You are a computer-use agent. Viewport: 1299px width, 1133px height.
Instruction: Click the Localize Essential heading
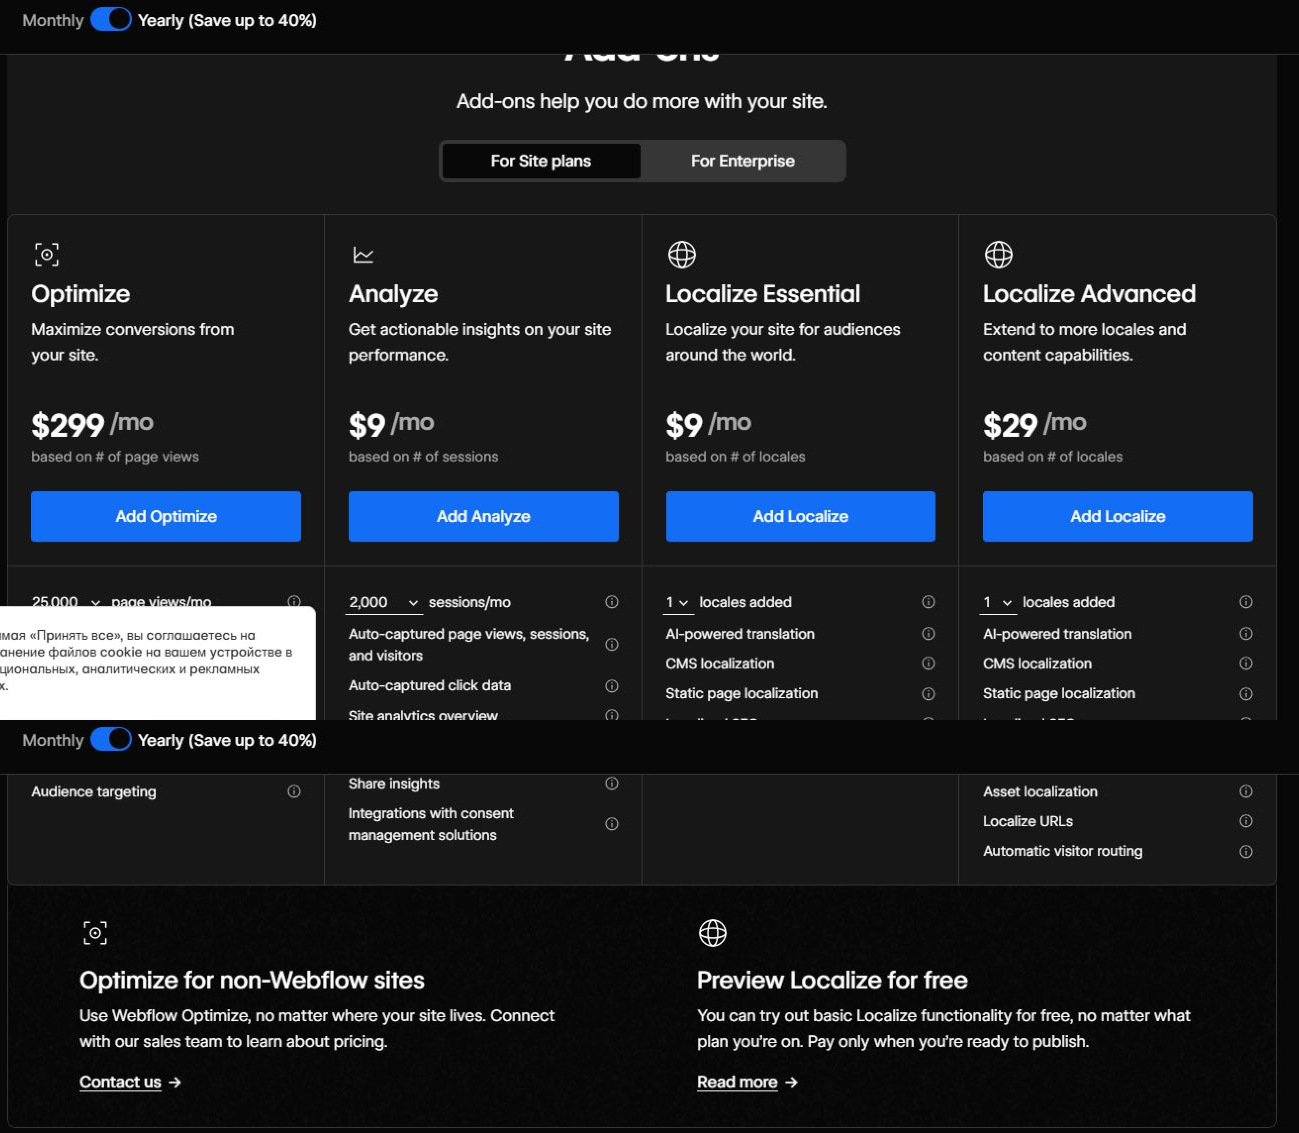pos(763,294)
